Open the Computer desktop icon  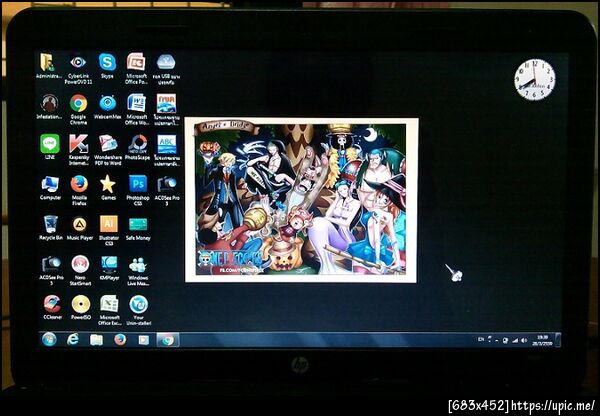tap(51, 188)
